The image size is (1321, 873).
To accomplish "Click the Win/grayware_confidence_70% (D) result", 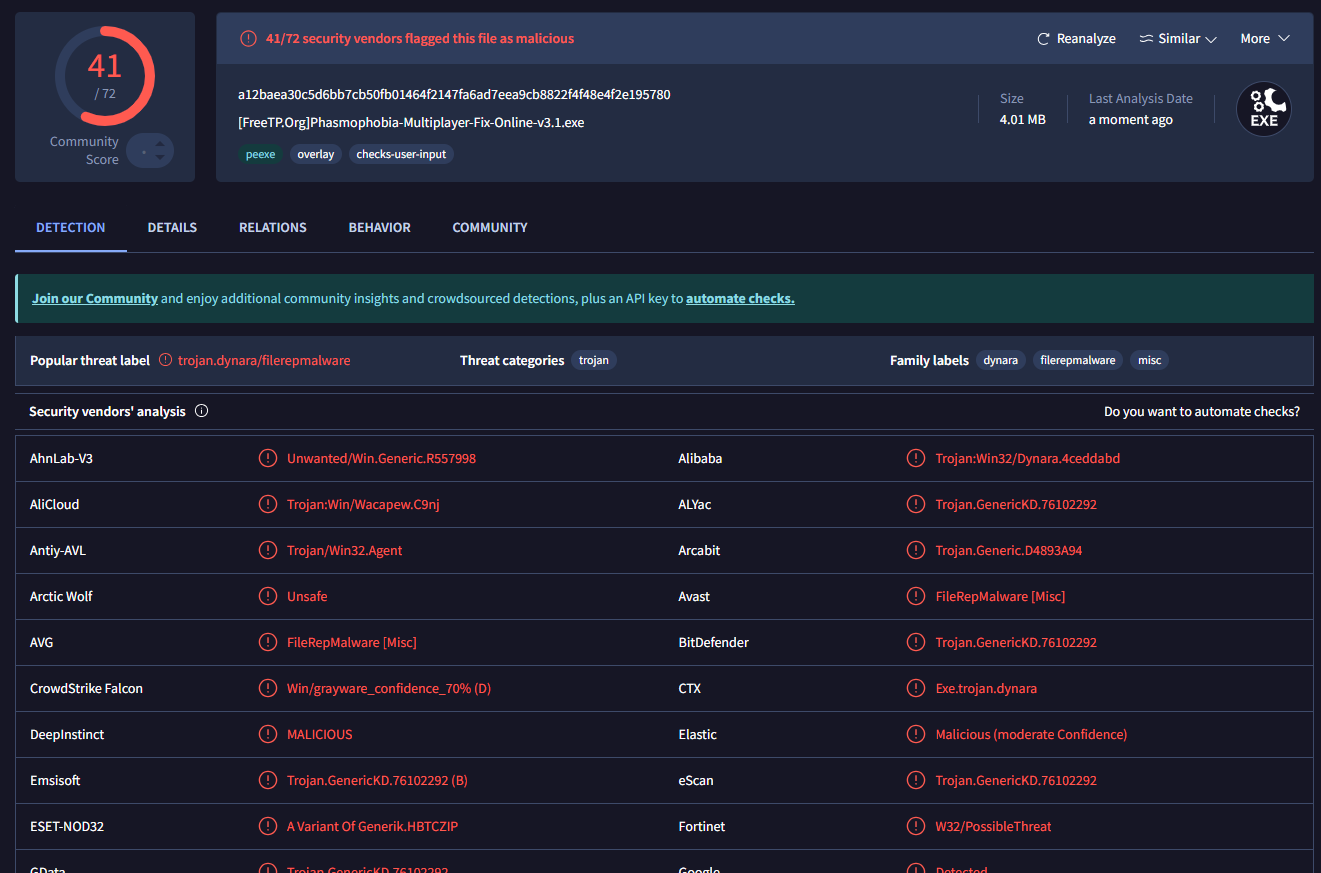I will pos(389,688).
